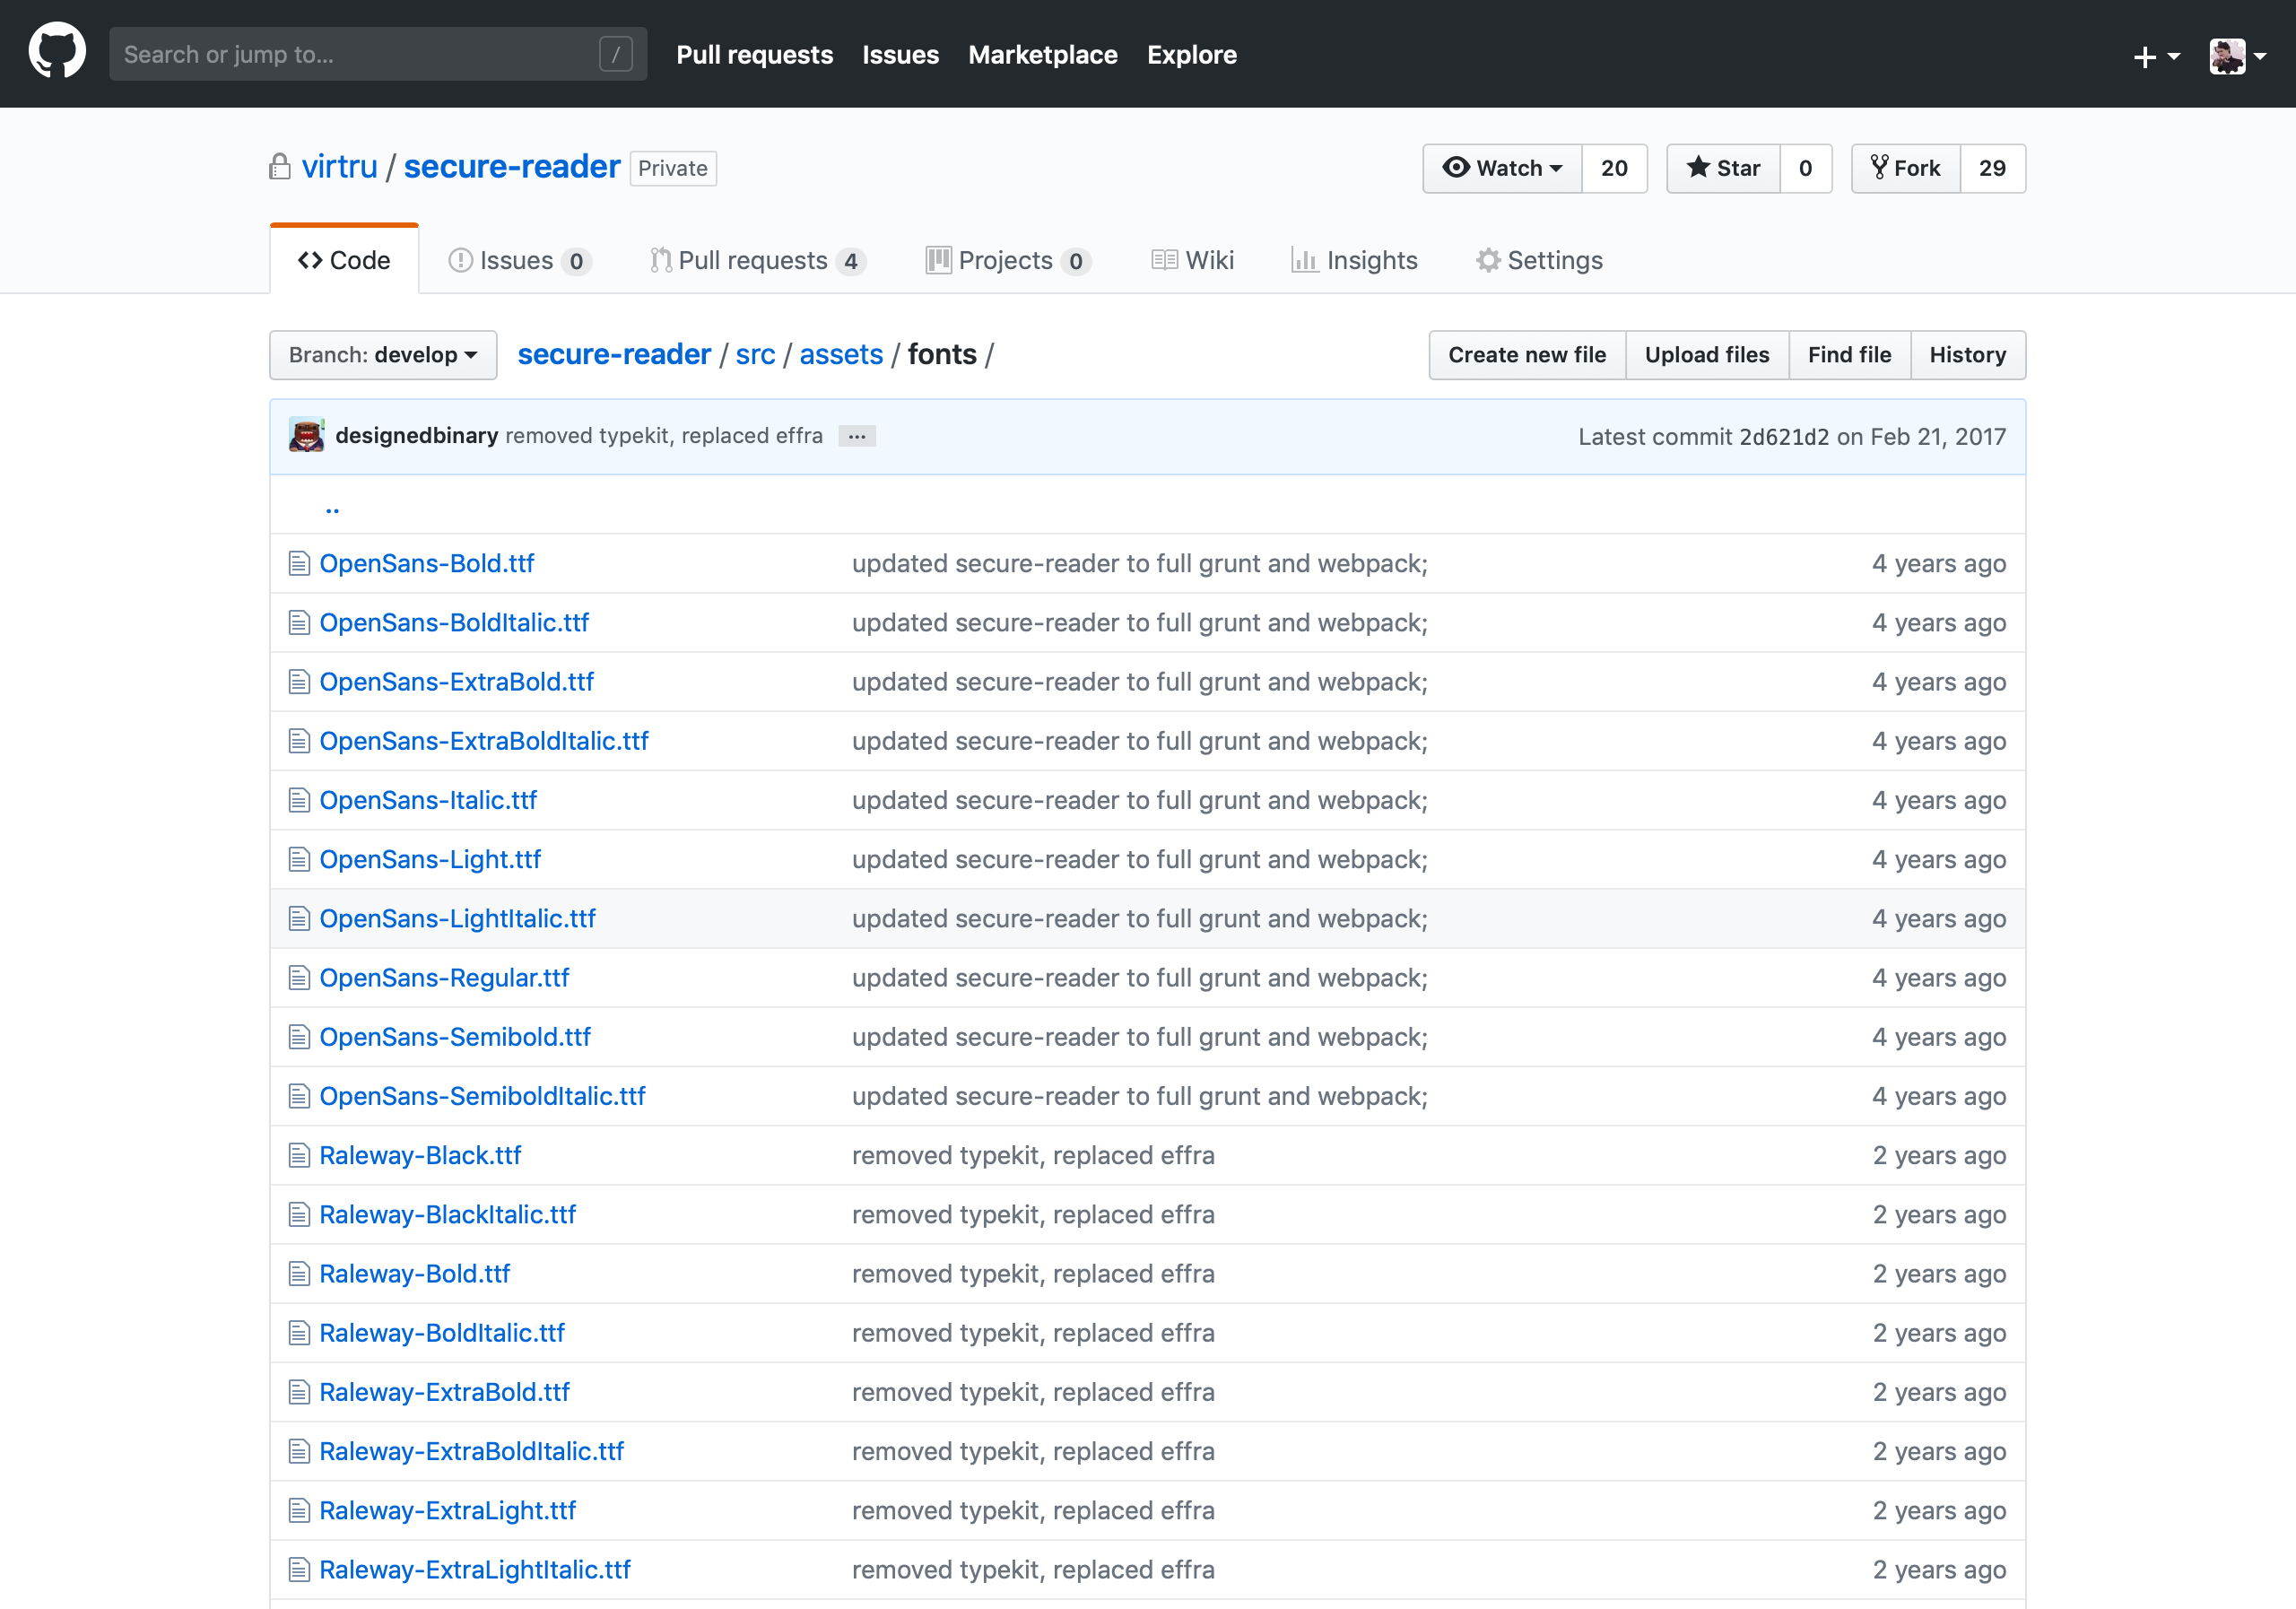2296x1609 pixels.
Task: Open OpenSans-Italic.ttf file
Action: click(x=428, y=800)
